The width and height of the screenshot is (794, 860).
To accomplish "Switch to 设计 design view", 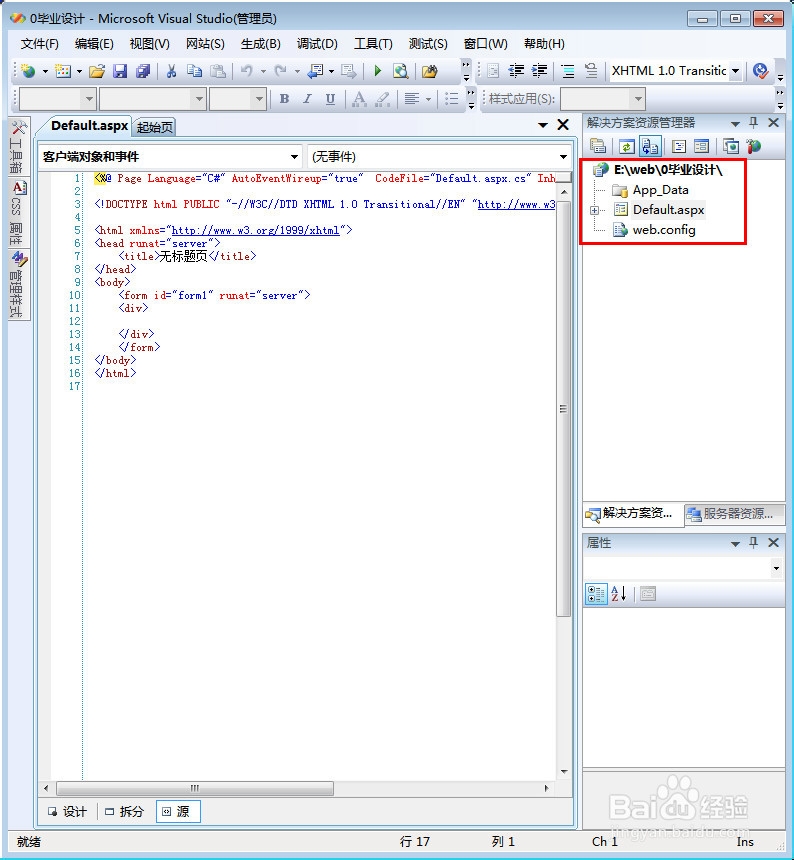I will (67, 811).
